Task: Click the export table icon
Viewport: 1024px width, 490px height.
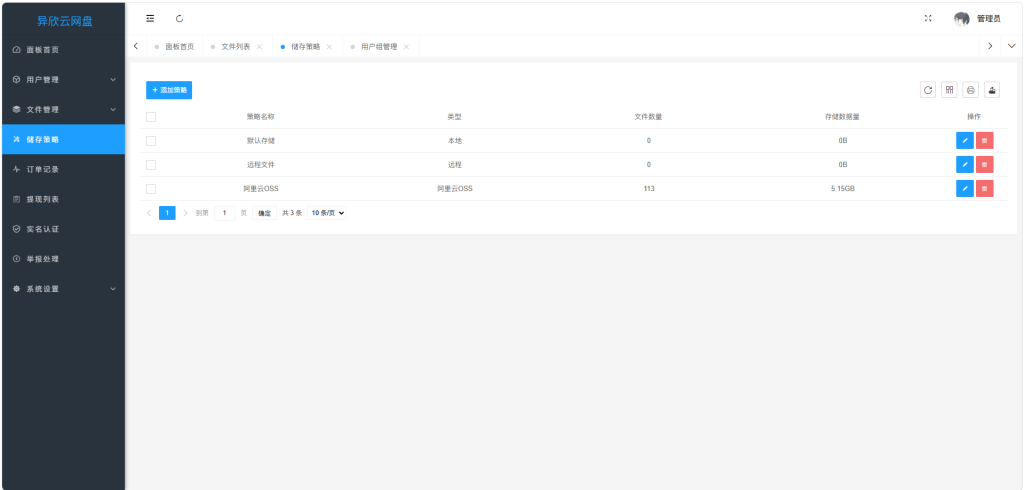Action: [992, 90]
